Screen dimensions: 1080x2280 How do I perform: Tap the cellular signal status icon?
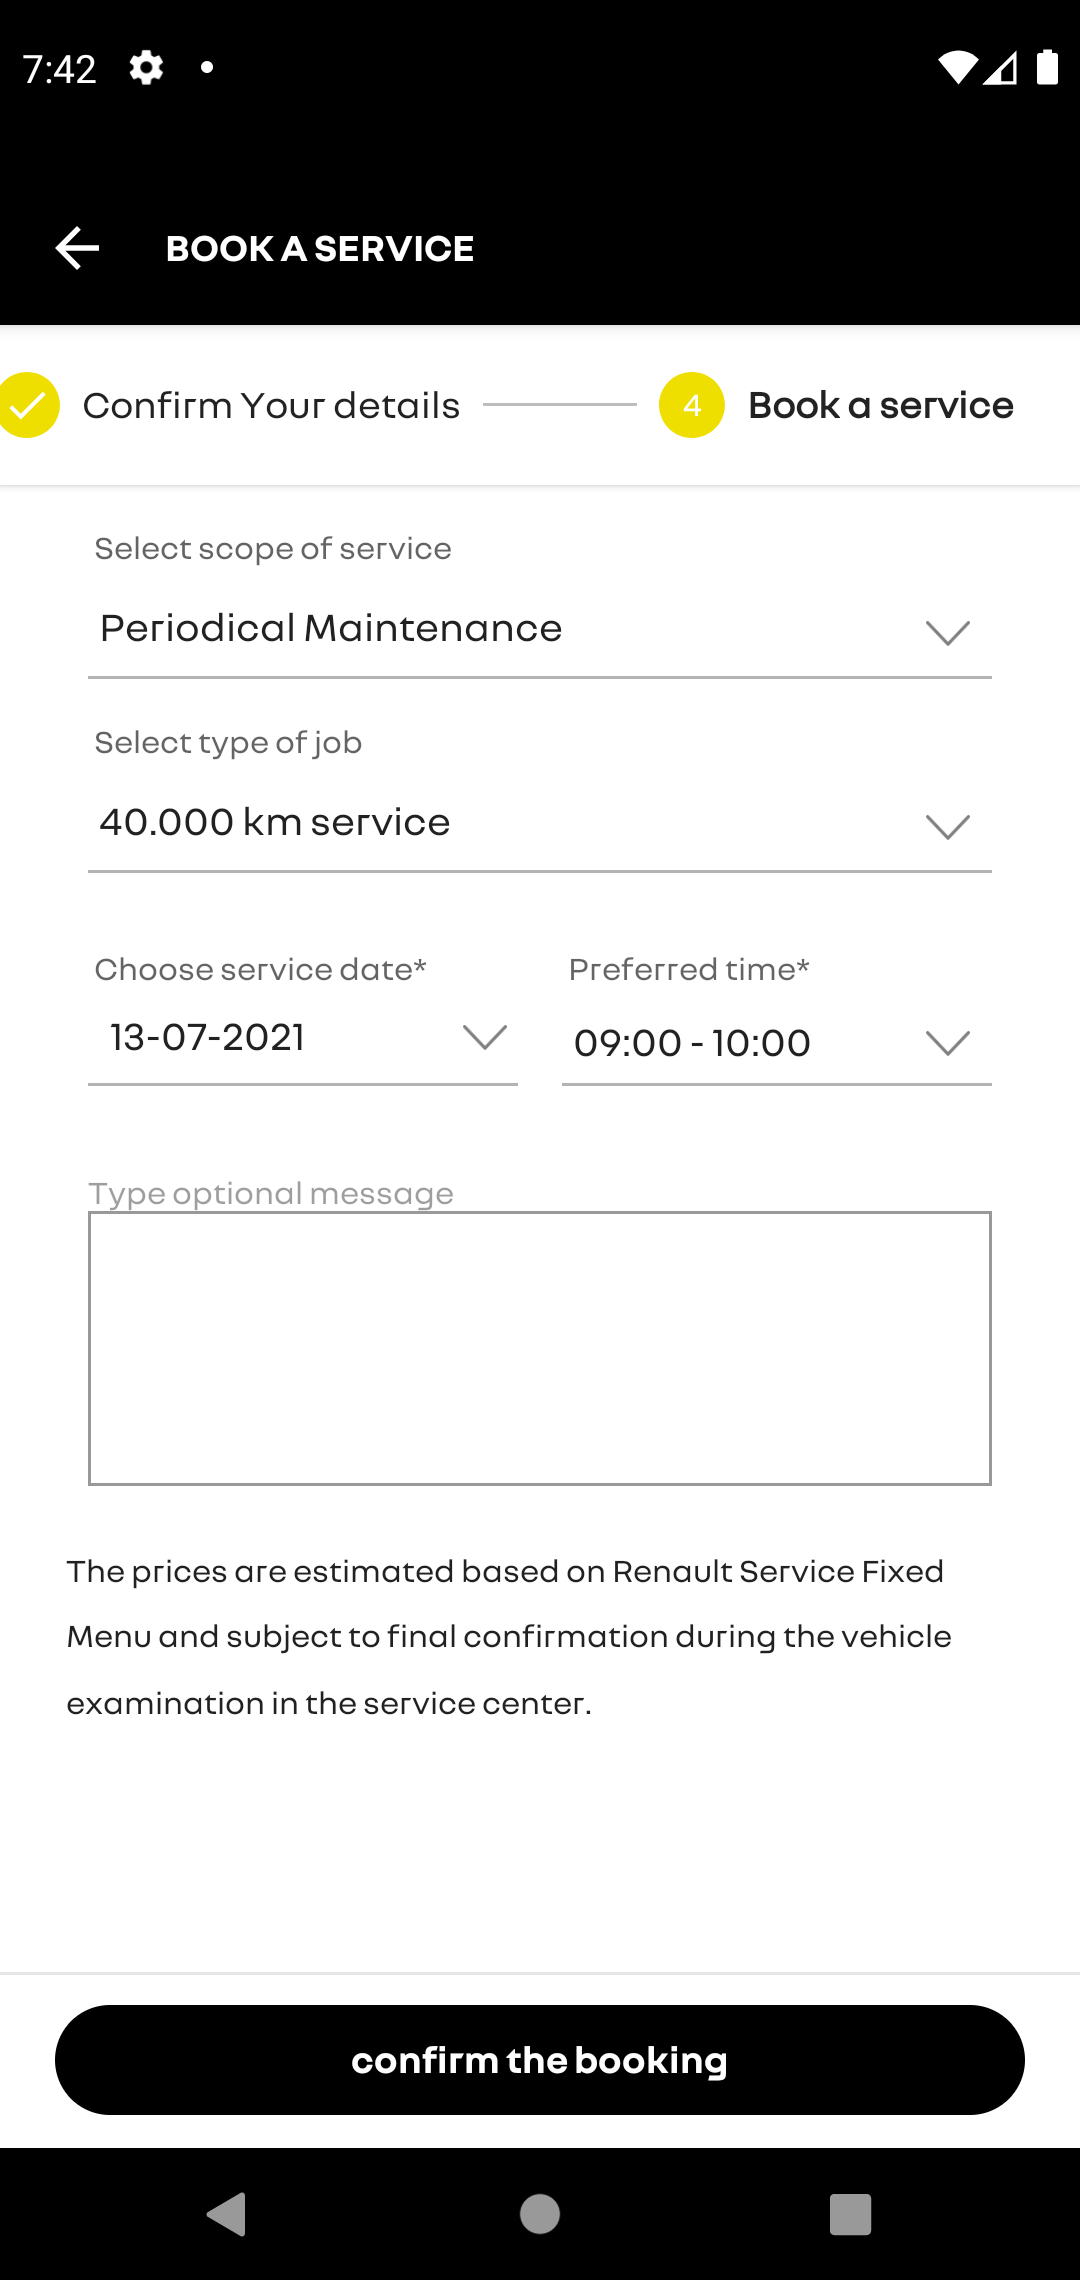(x=1000, y=68)
